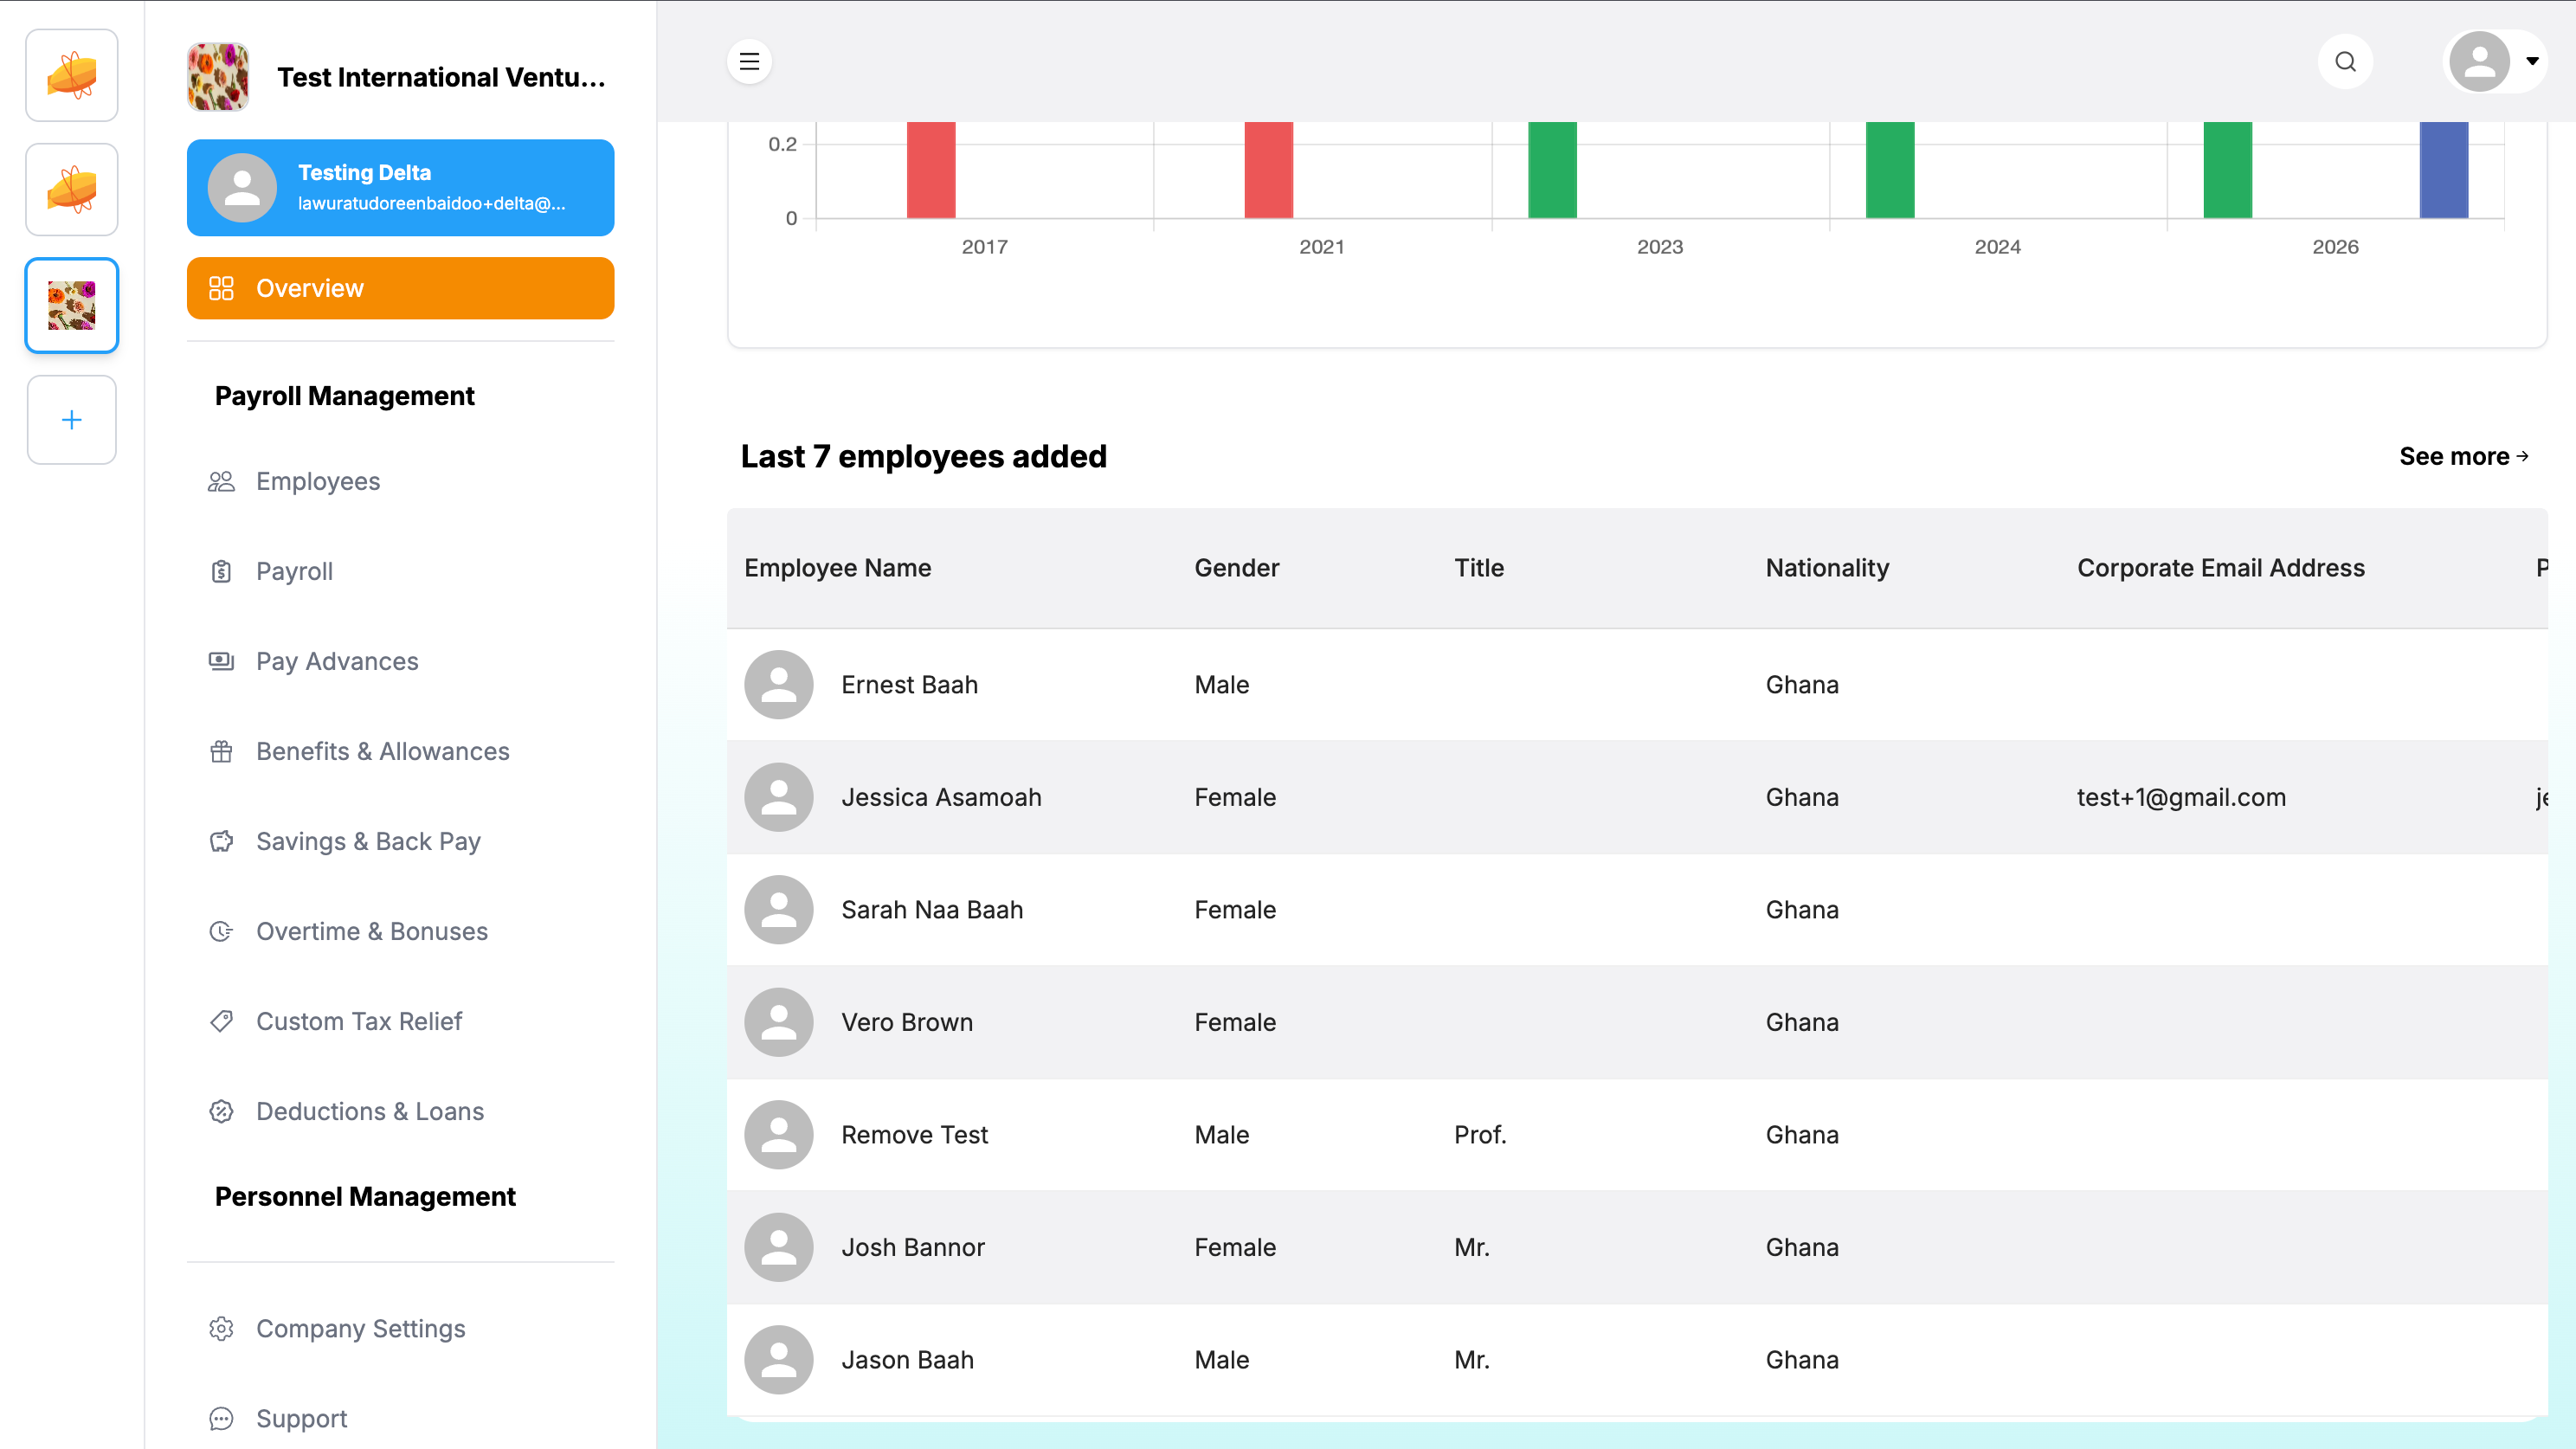Click the Support chat bubble icon

click(221, 1418)
